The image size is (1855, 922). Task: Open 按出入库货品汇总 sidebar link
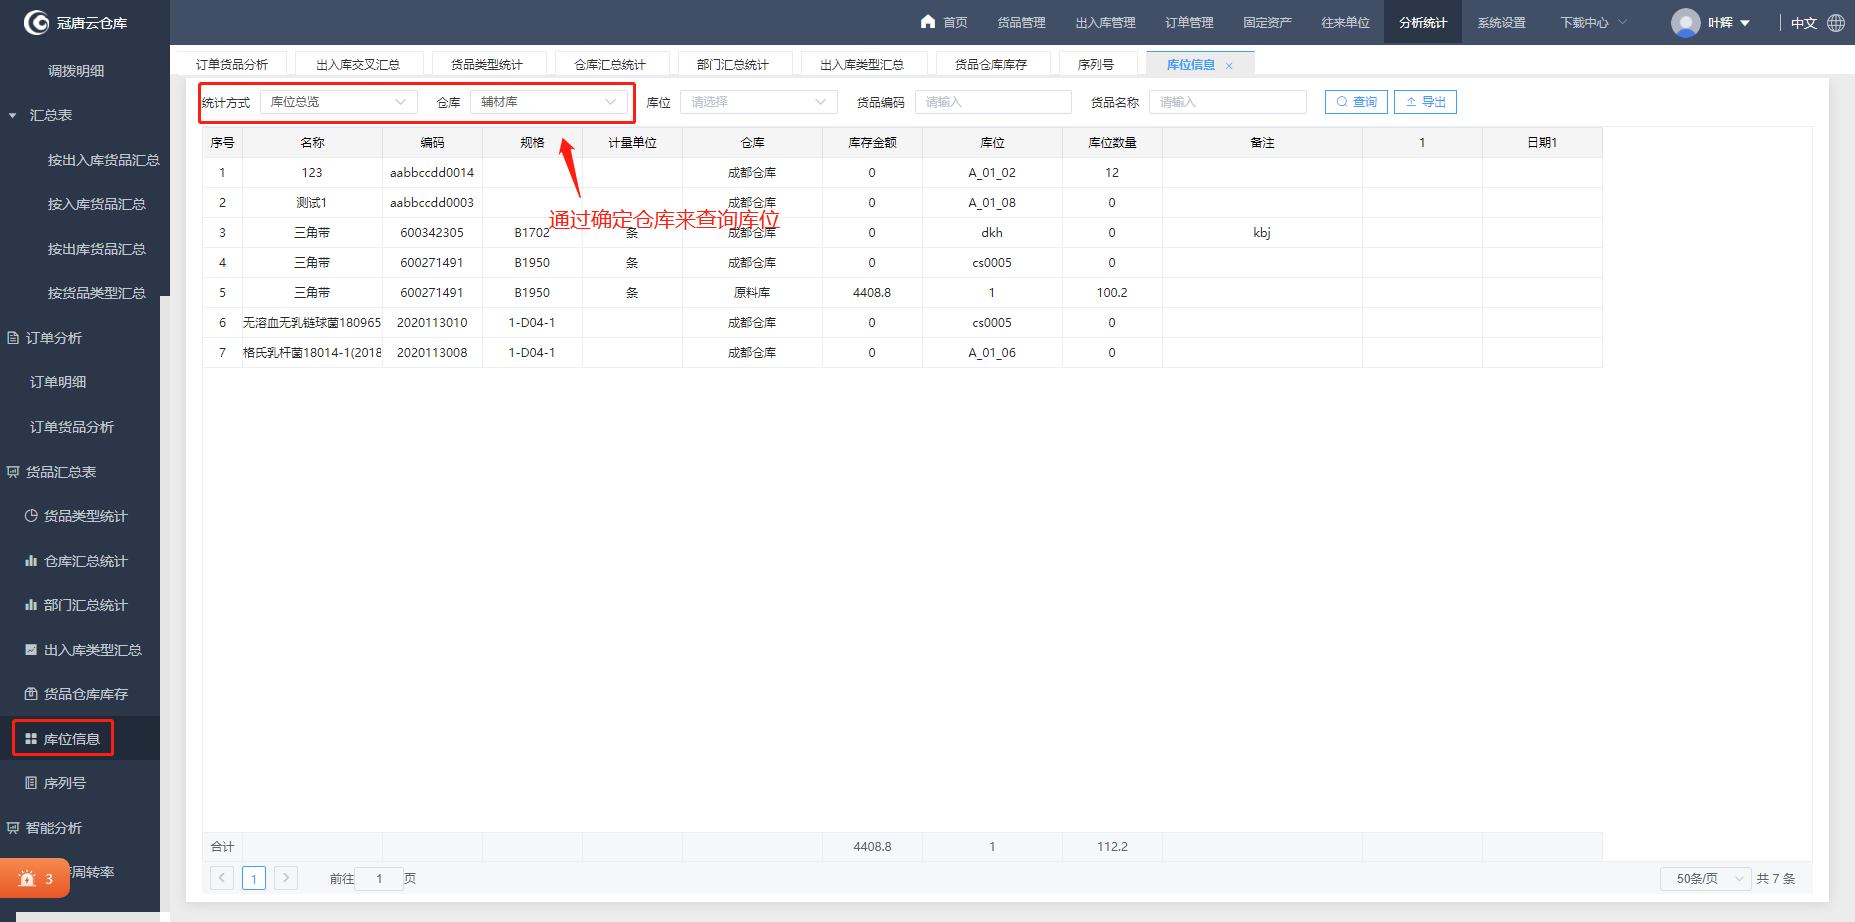pyautogui.click(x=104, y=160)
